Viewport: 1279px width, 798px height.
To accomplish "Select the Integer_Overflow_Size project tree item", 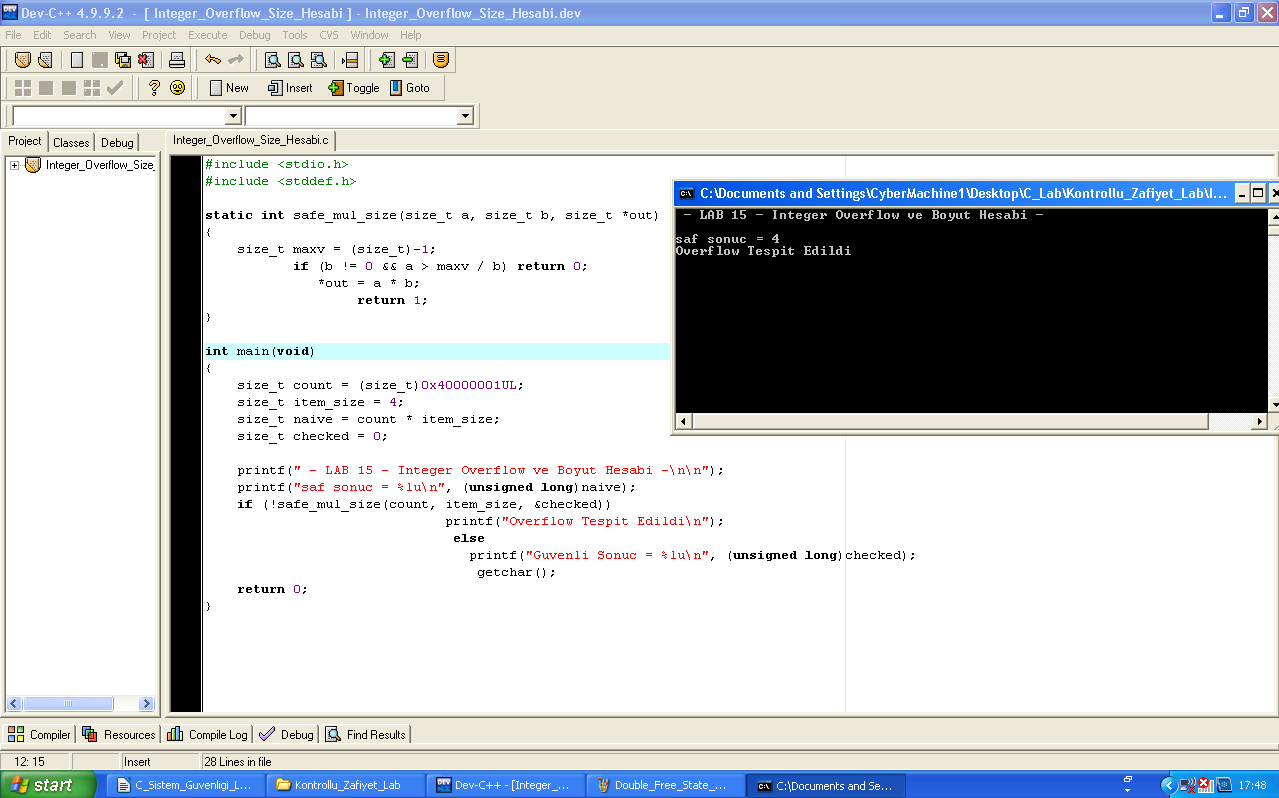I will (99, 165).
